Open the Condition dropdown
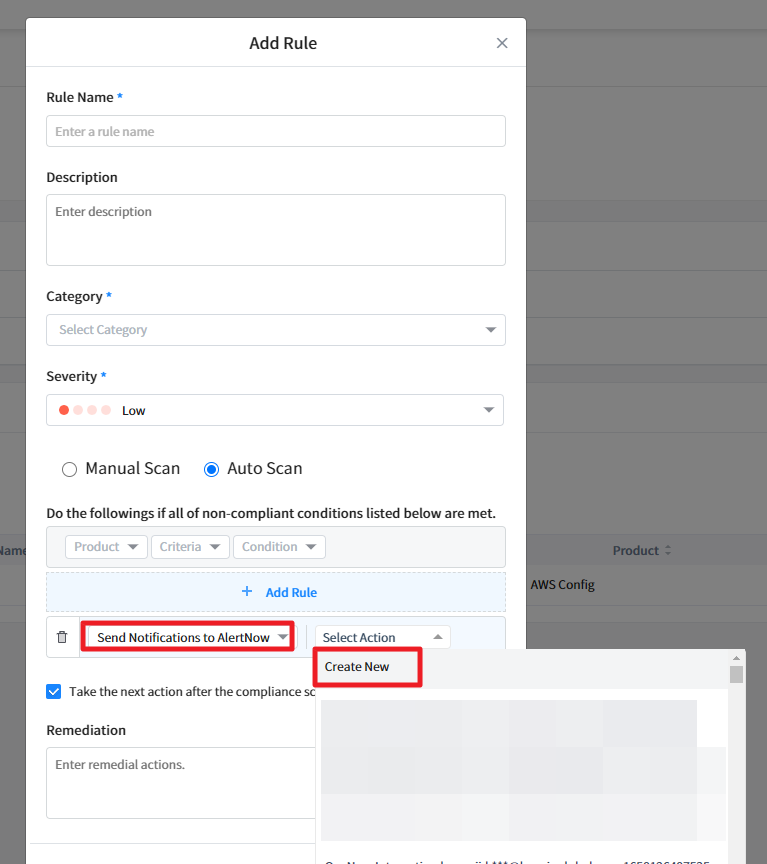767x864 pixels. (279, 547)
